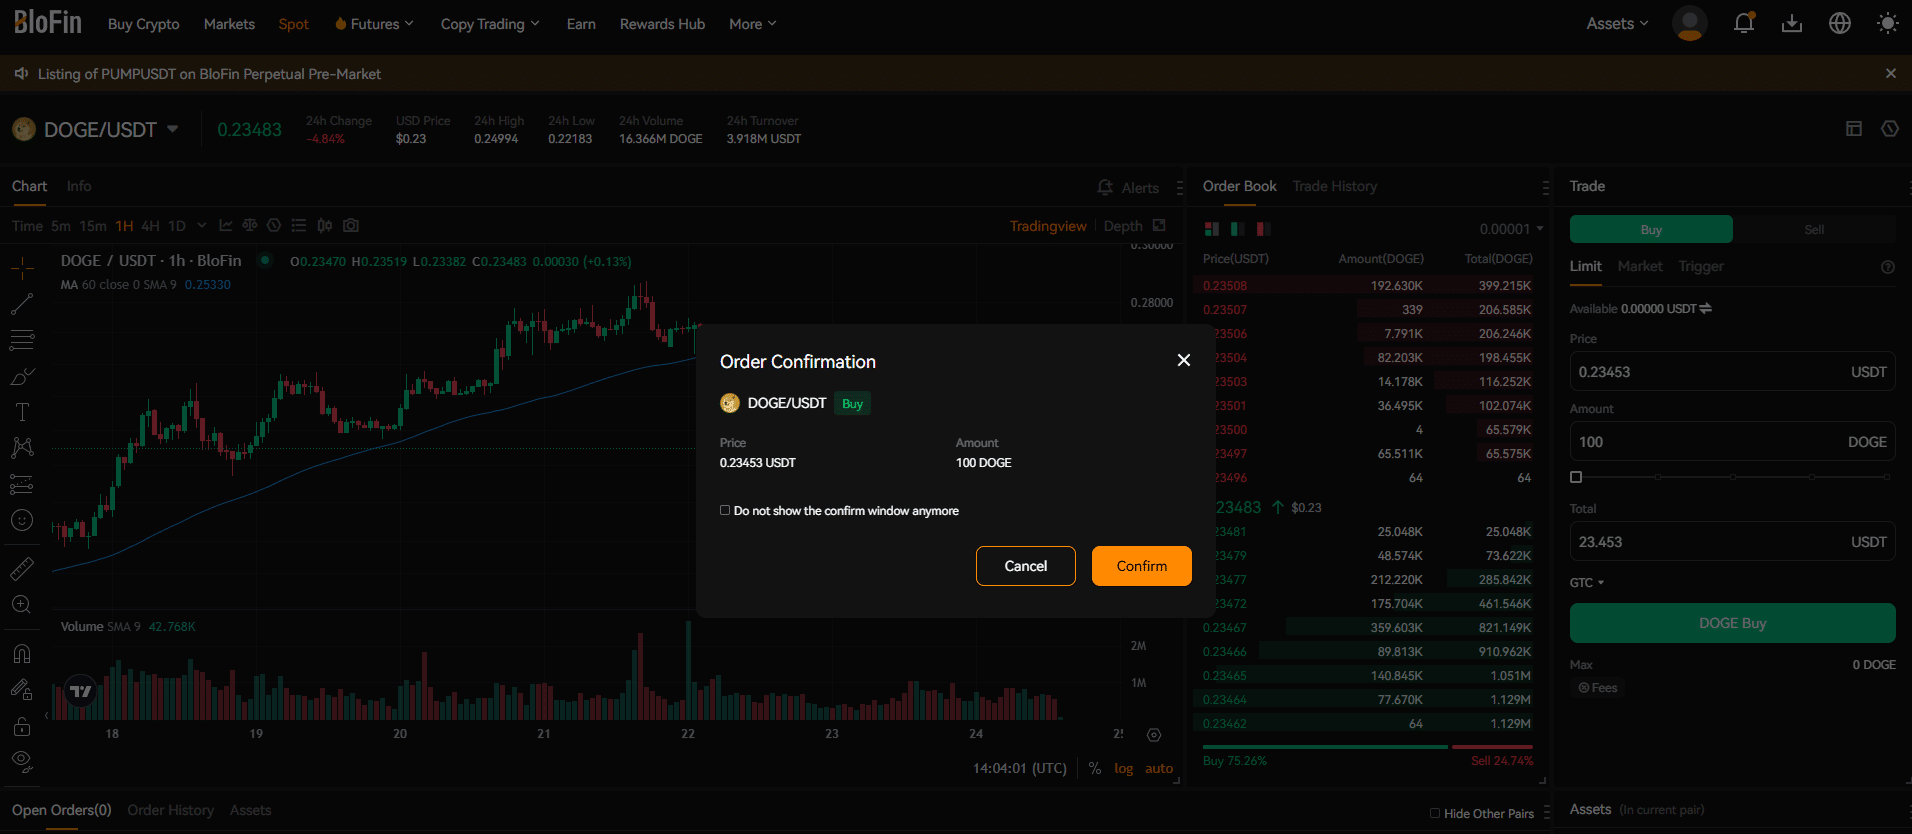Select the trend line drawing tool
Image resolution: width=1912 pixels, height=834 pixels.
click(22, 304)
